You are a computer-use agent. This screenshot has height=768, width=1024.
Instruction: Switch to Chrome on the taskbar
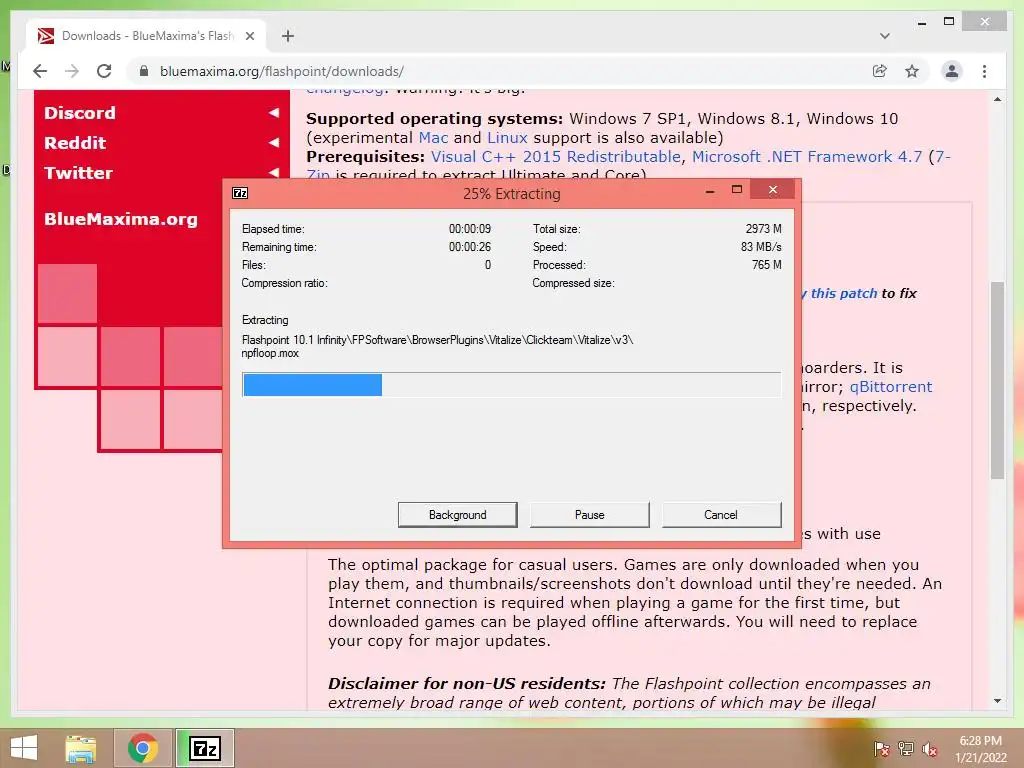142,748
